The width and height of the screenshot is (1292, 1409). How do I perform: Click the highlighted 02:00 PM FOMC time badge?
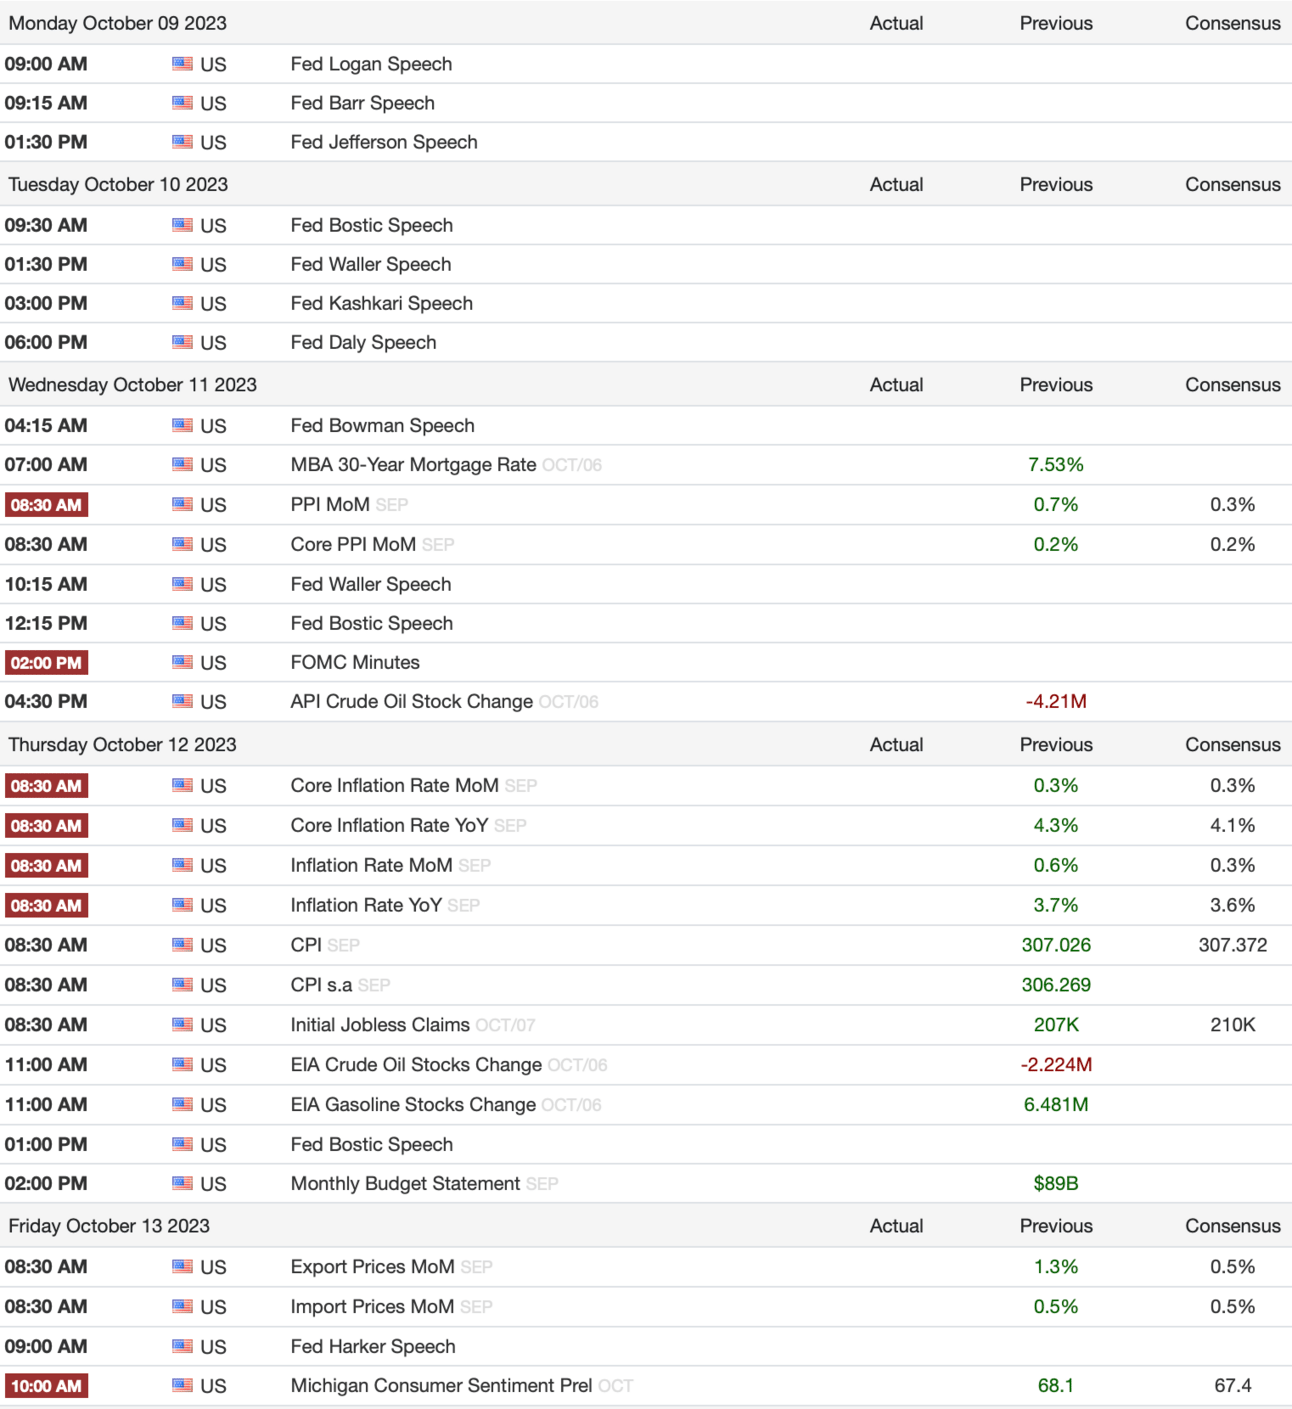tap(47, 663)
